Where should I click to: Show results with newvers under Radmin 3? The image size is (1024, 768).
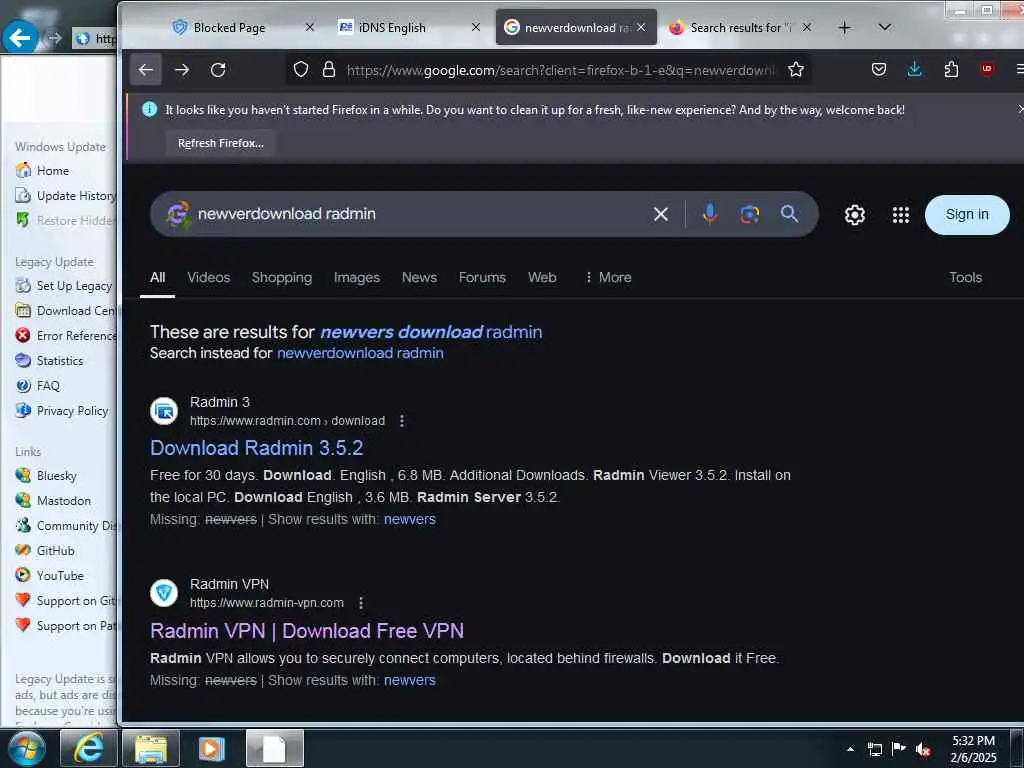[x=409, y=519]
